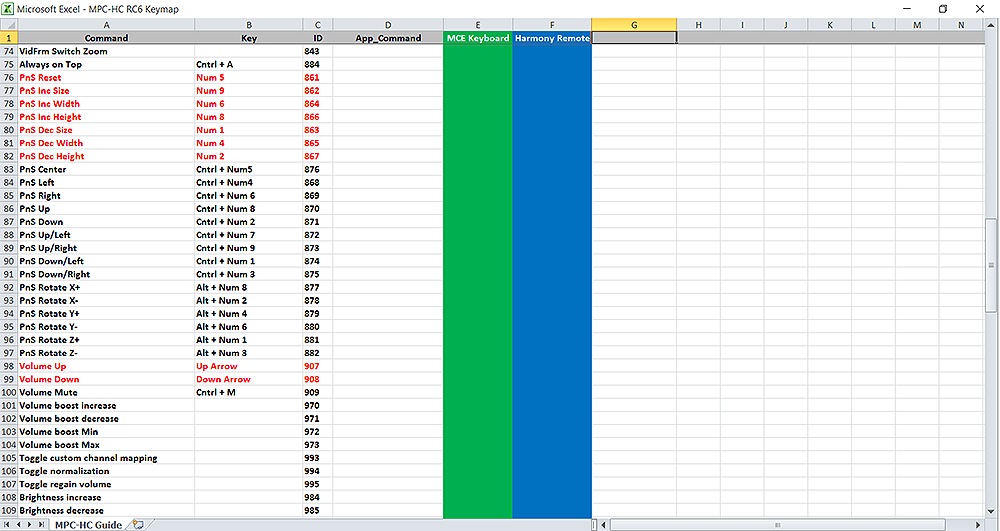
Task: Select the 'Num 9' key cell
Action: [249, 91]
